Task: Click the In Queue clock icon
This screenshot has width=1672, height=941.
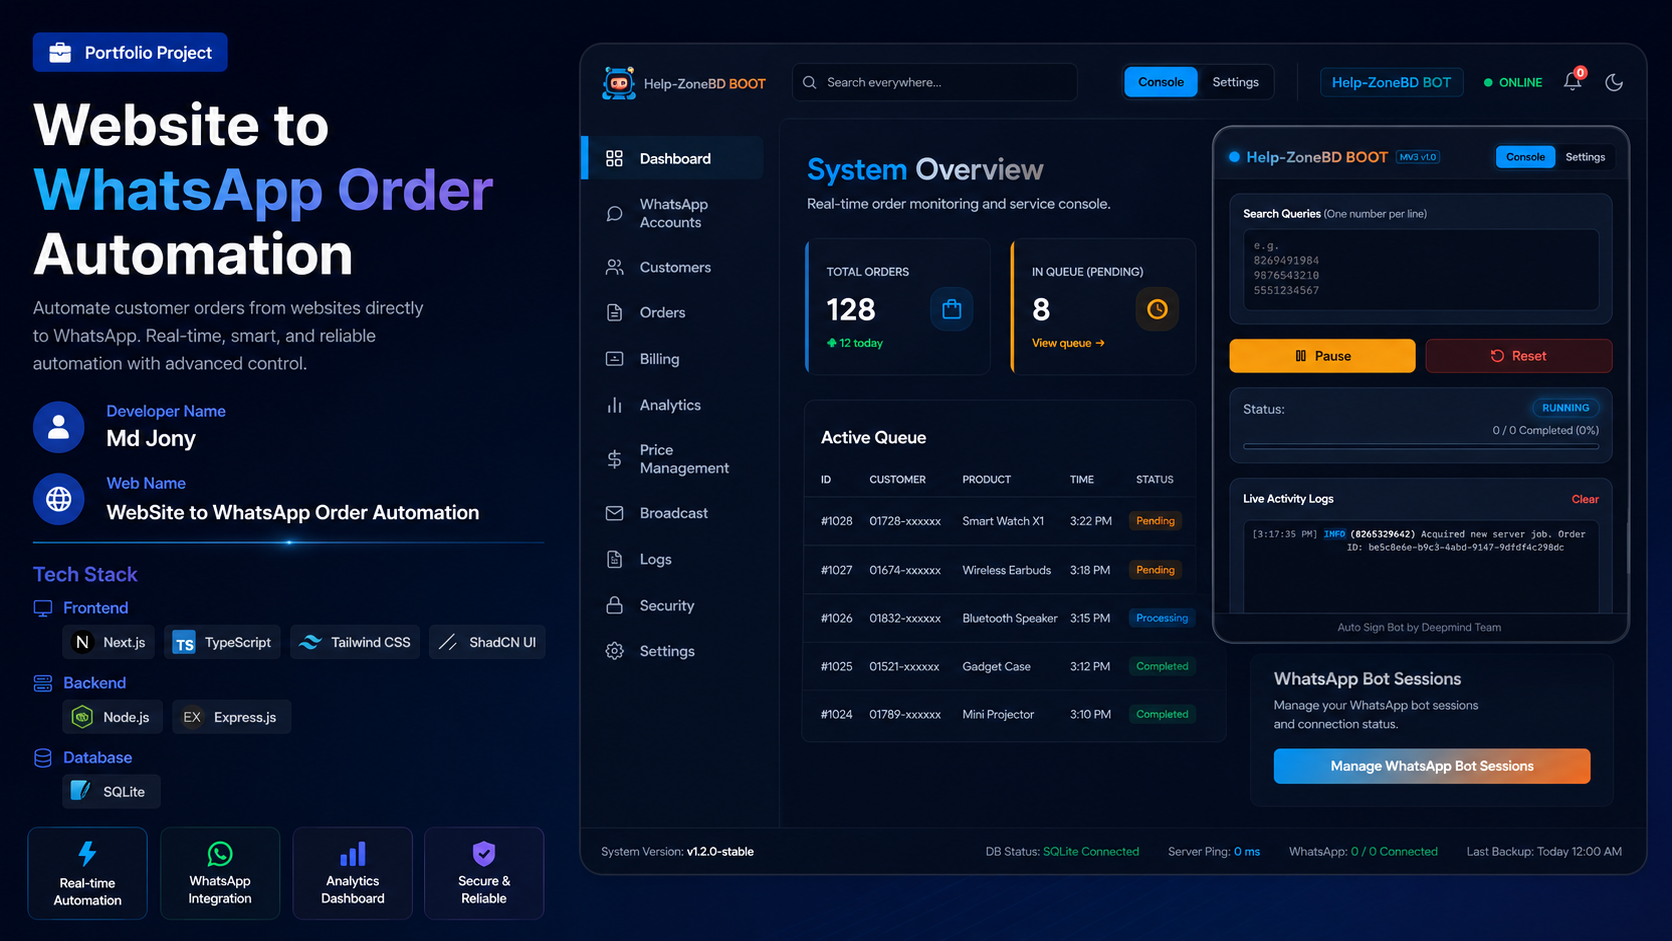Action: [x=1157, y=309]
